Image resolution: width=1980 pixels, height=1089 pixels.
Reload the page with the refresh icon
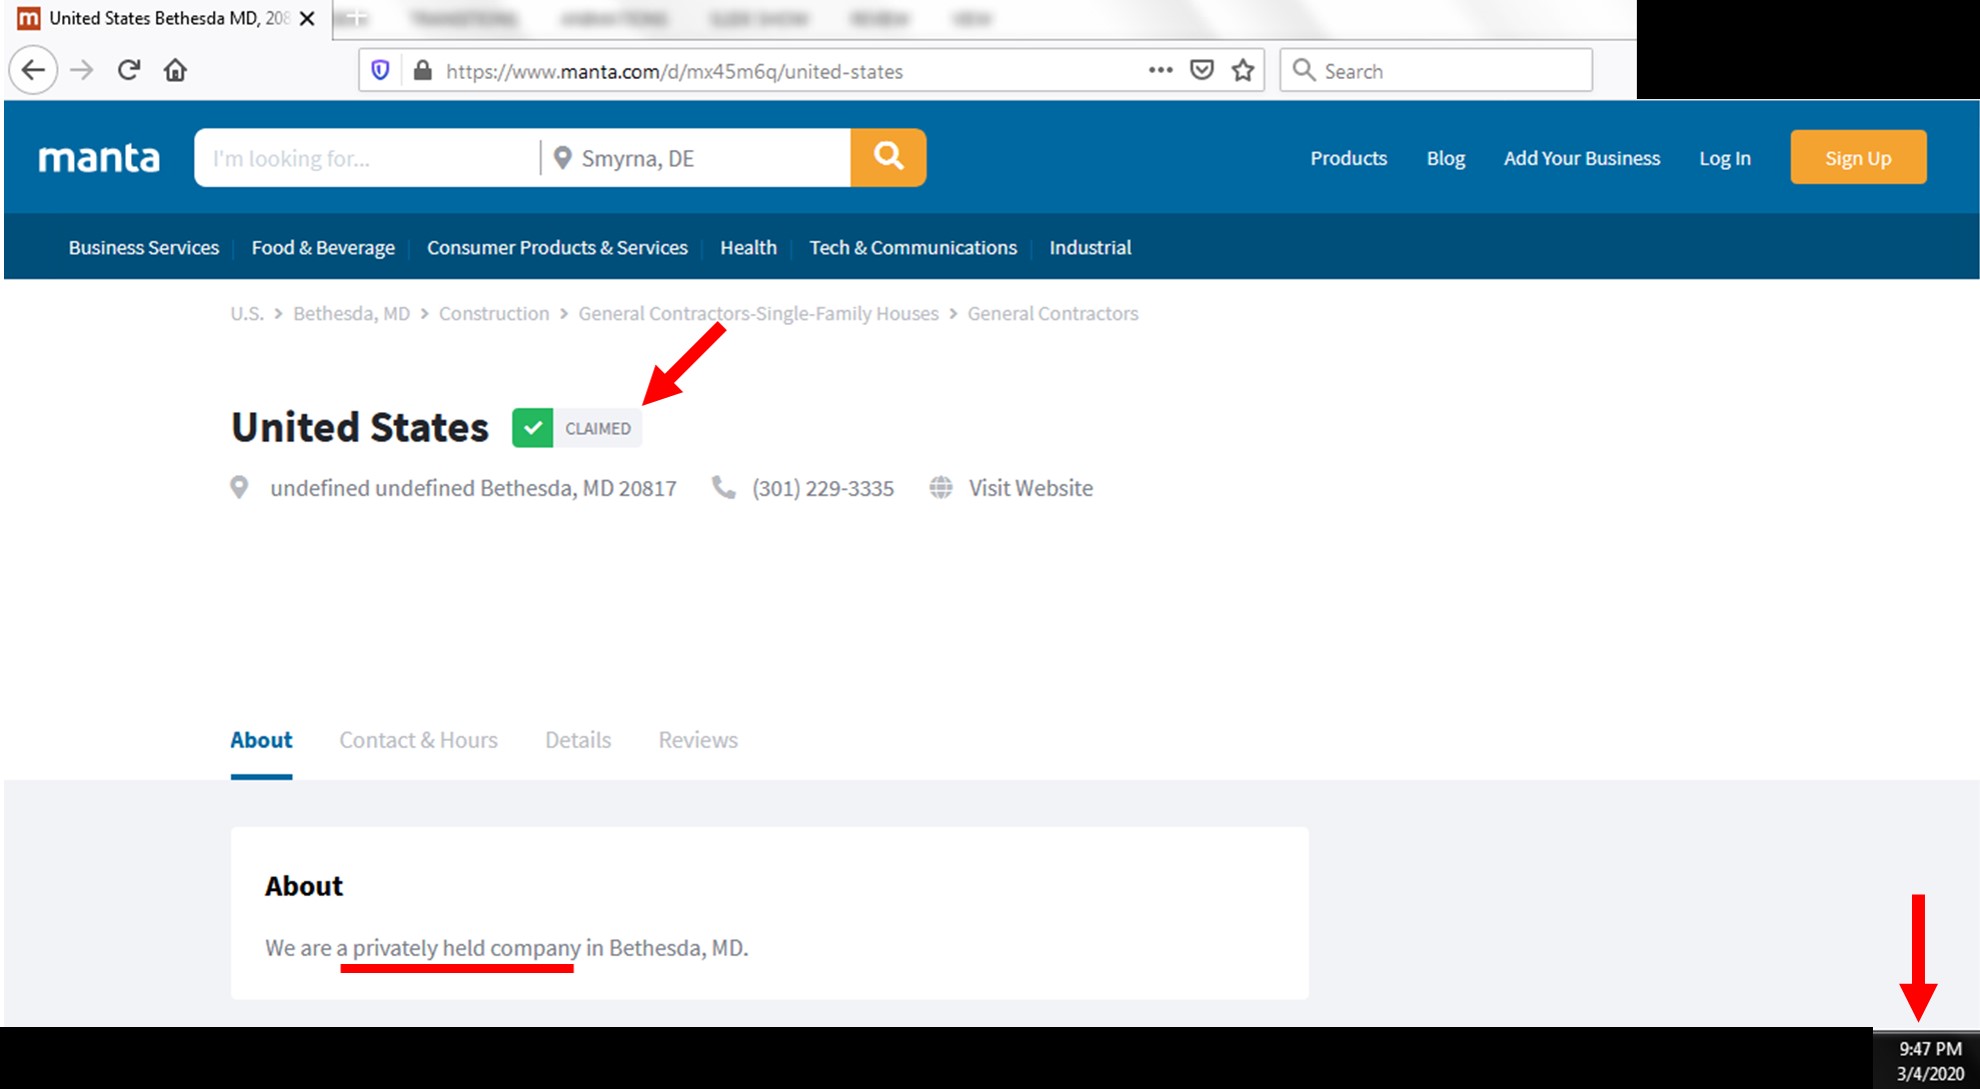(x=129, y=70)
